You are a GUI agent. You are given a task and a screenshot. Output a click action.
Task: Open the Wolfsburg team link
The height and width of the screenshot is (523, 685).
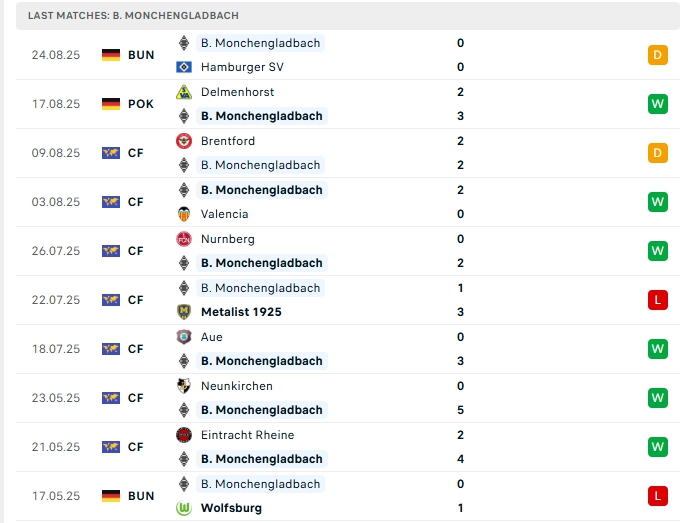[231, 508]
